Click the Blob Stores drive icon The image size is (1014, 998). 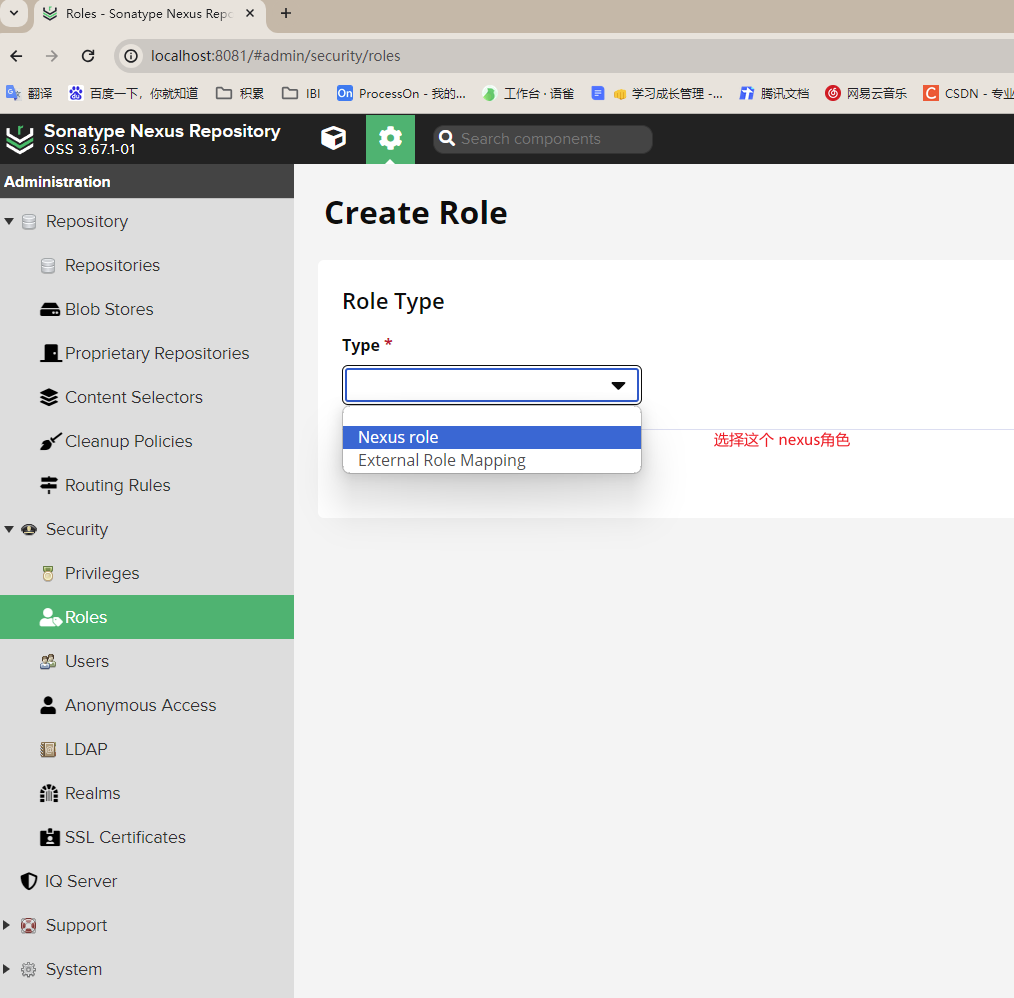(x=49, y=310)
